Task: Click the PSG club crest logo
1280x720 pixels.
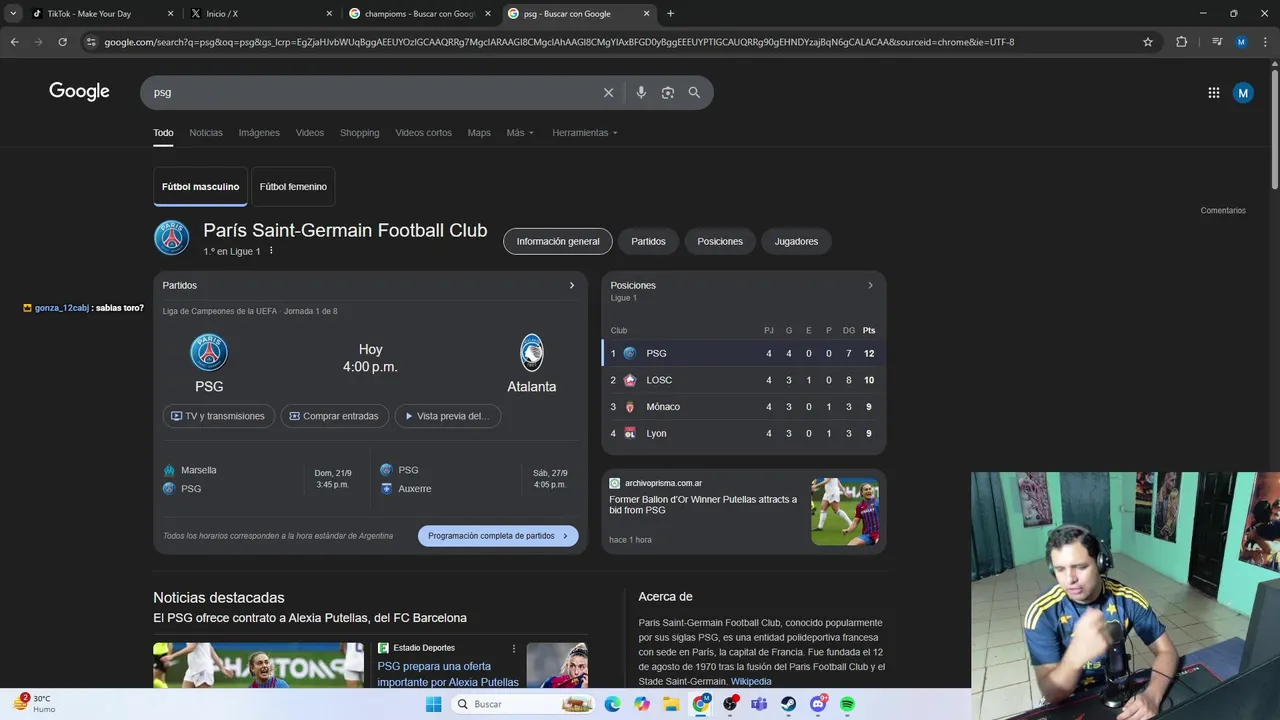Action: click(172, 238)
